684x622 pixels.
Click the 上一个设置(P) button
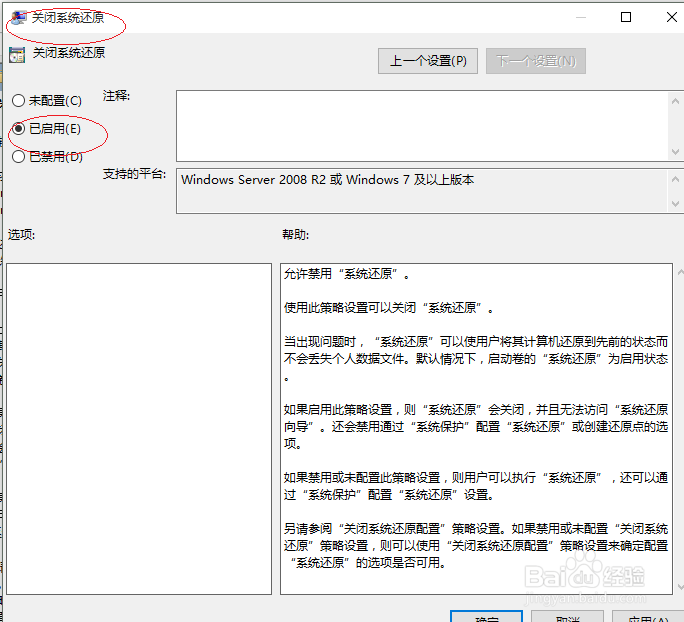point(428,61)
